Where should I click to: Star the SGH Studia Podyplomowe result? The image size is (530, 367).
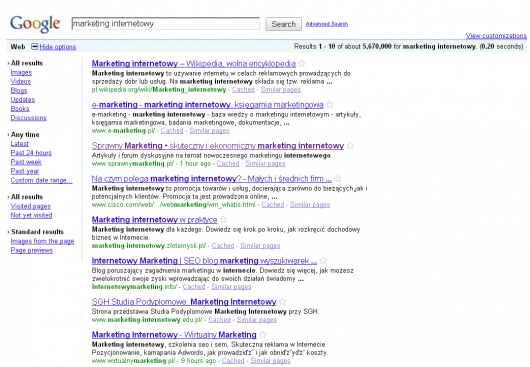click(x=283, y=301)
